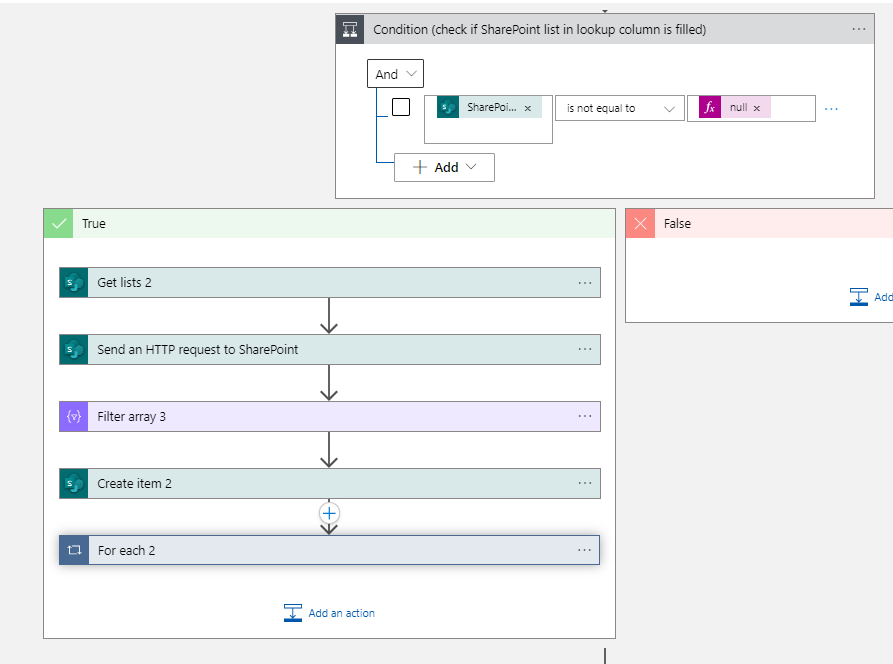Select the loop icon on For each 2

coord(73,550)
